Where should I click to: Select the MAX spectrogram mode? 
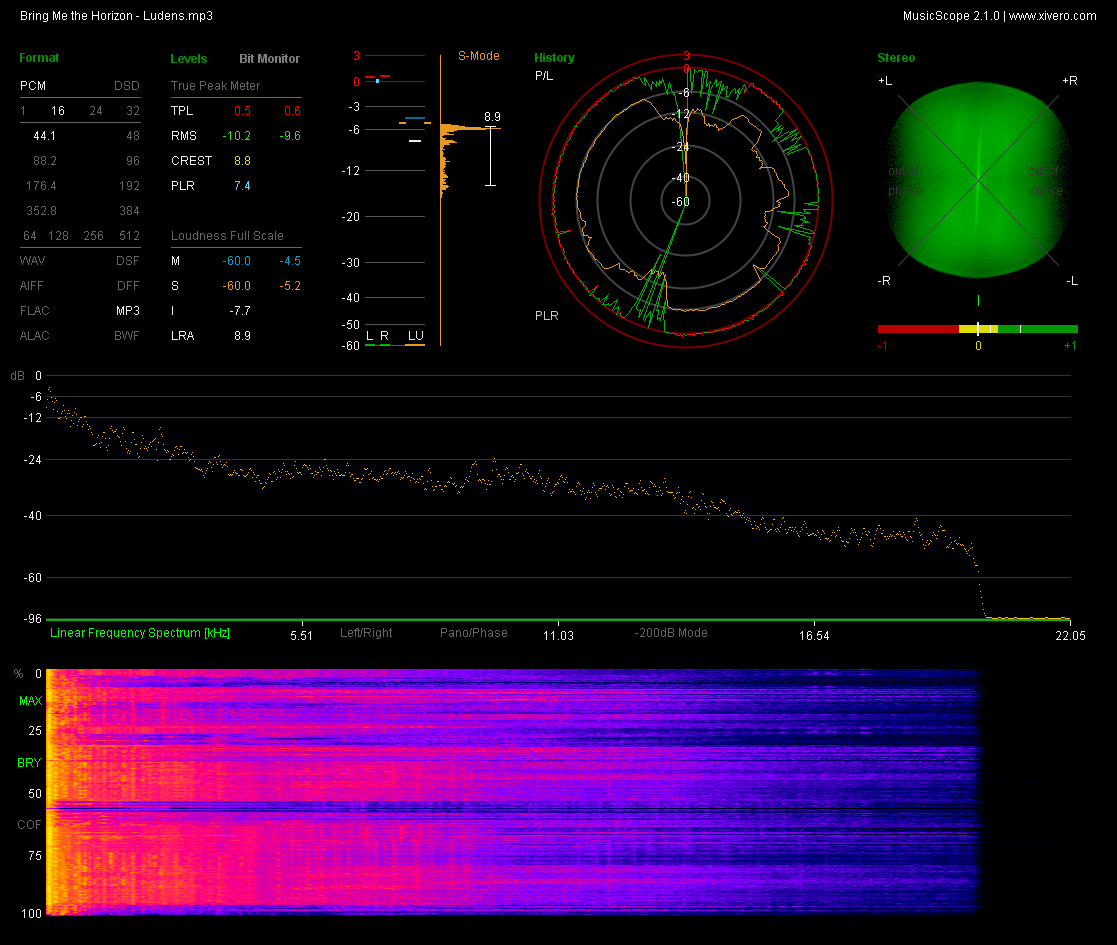(x=31, y=701)
